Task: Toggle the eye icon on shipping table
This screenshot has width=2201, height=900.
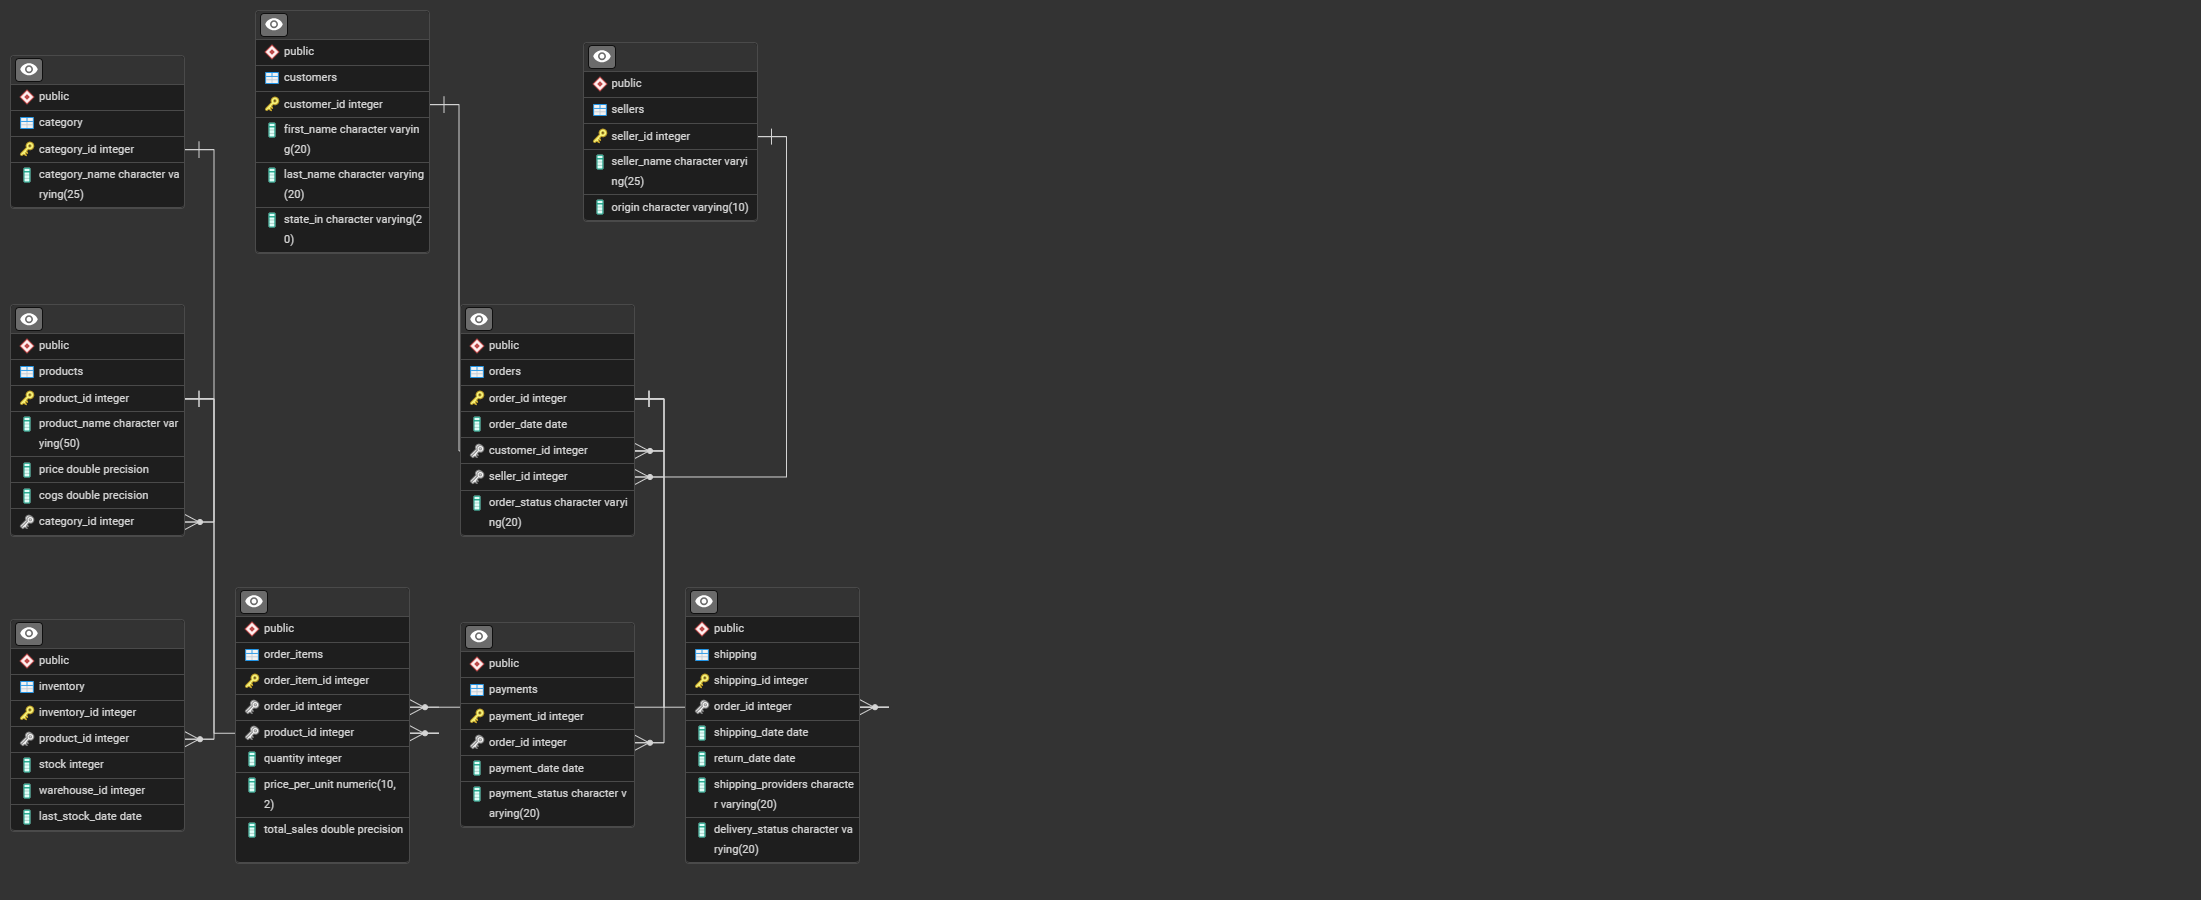Action: pyautogui.click(x=704, y=601)
